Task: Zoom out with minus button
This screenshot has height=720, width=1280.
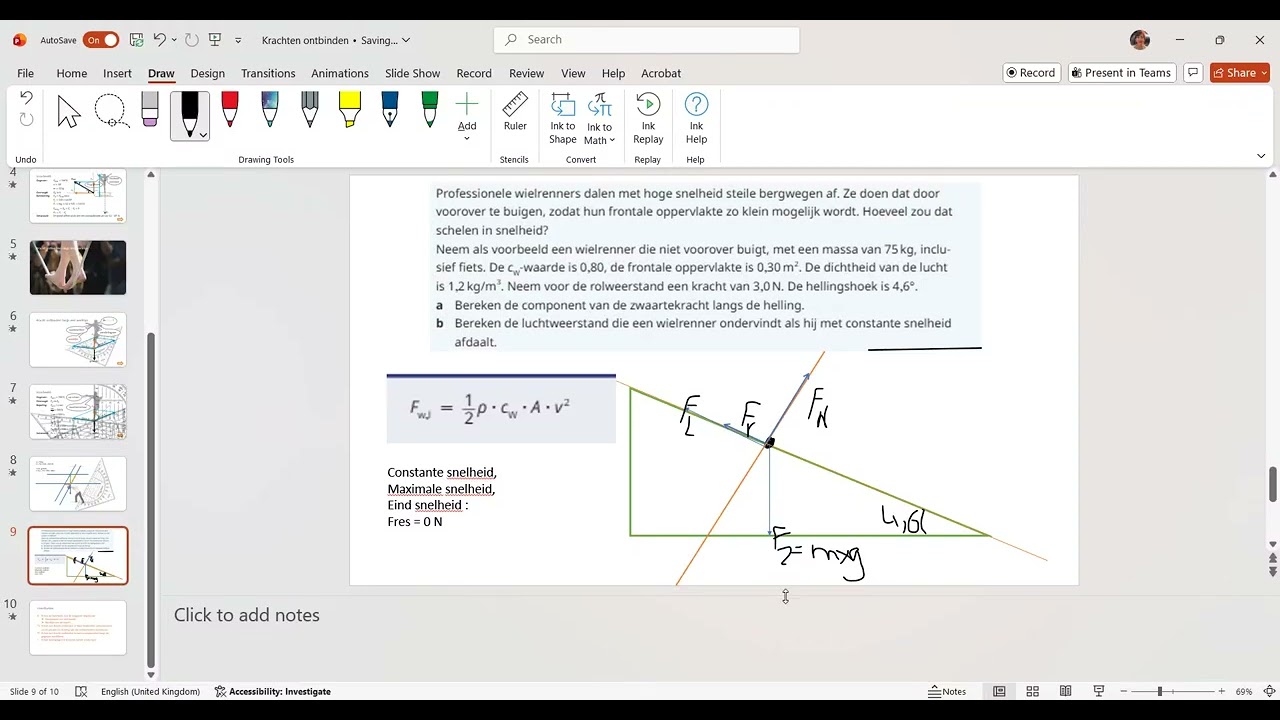Action: (1124, 691)
